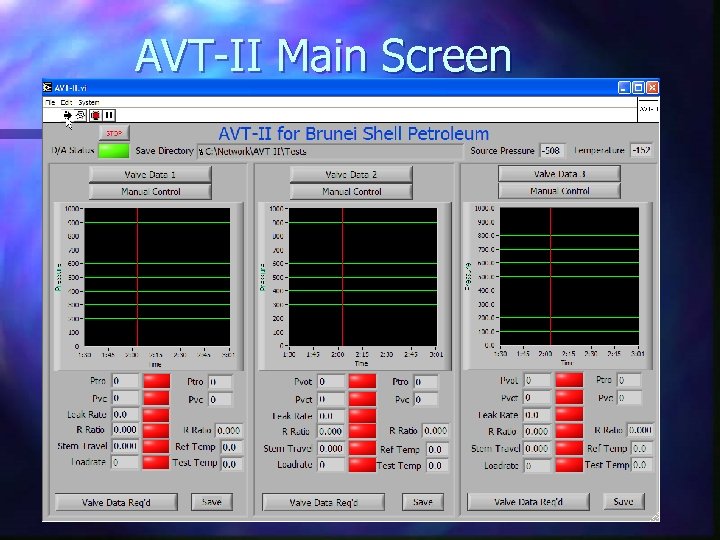The width and height of the screenshot is (720, 540).
Task: Open the Edit menu
Action: (67, 102)
